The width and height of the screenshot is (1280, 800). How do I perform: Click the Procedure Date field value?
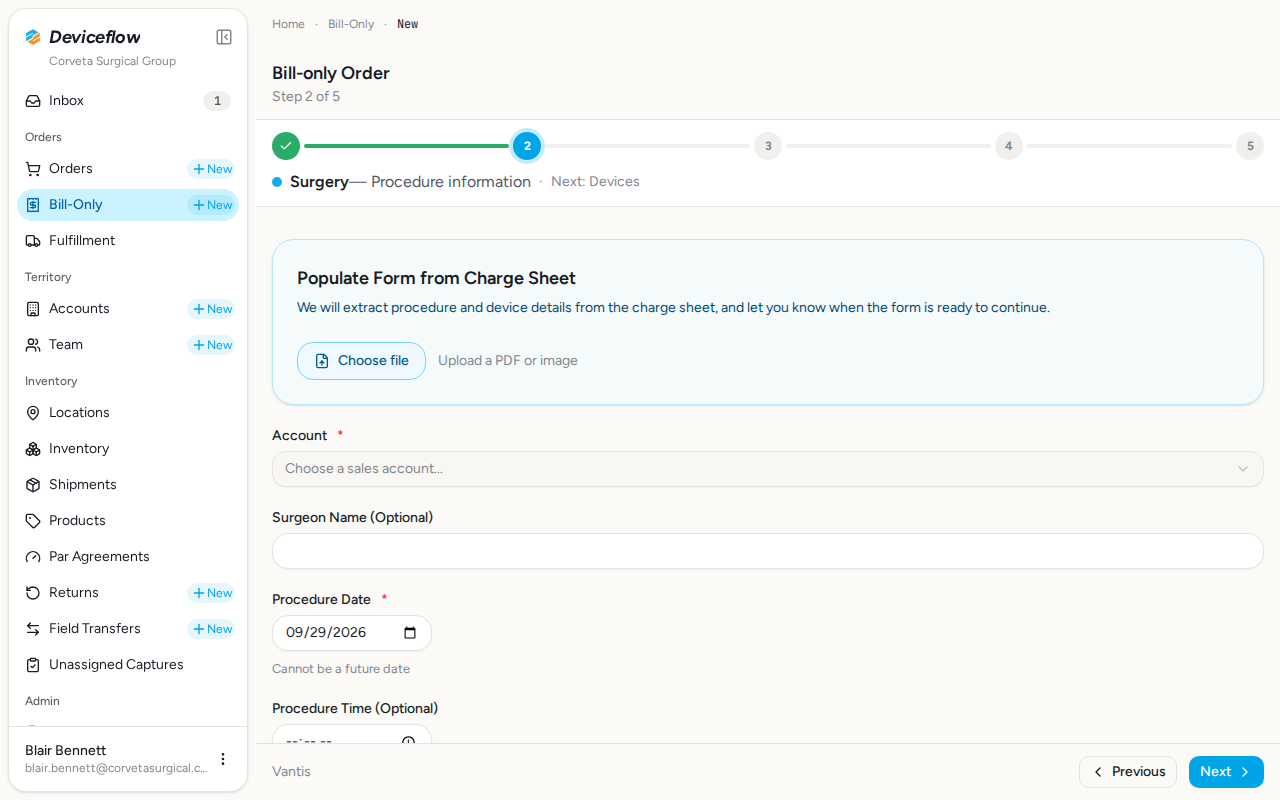tap(326, 633)
